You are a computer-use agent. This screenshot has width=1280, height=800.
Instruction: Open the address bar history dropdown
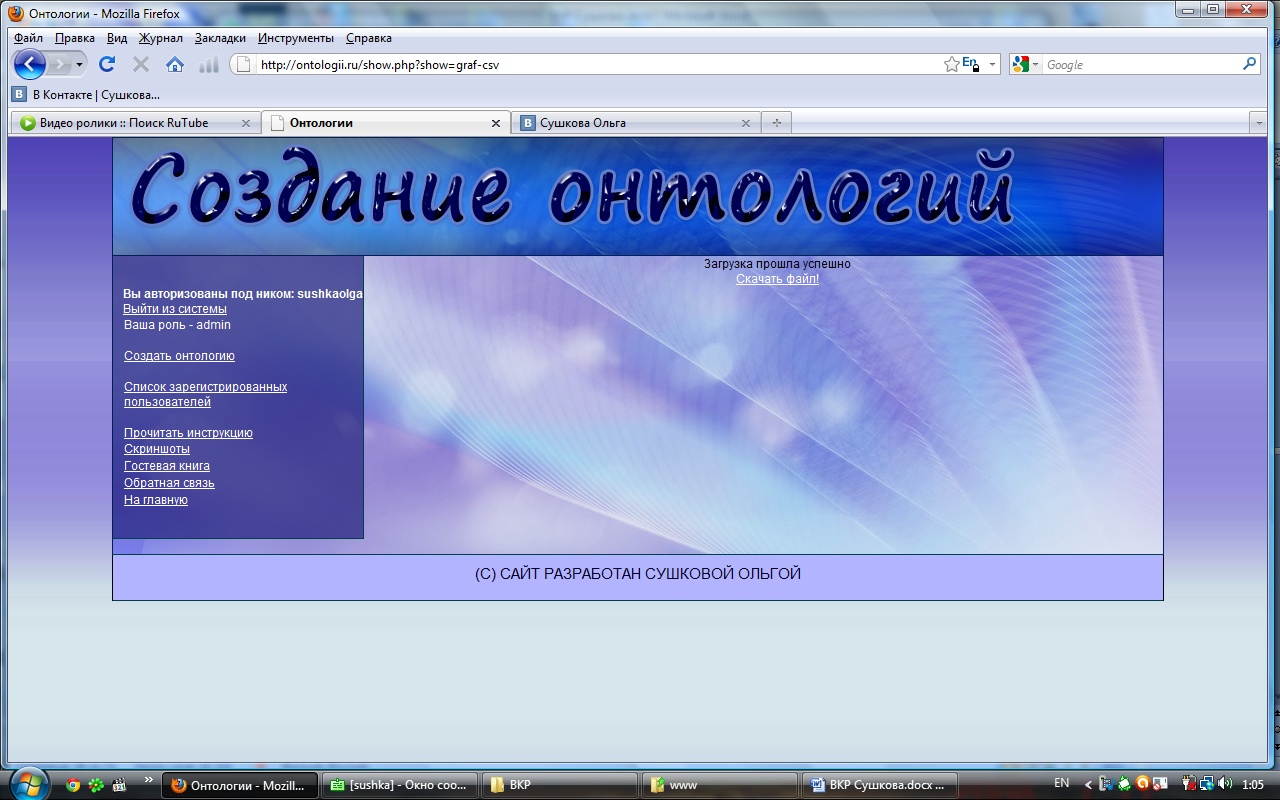[x=992, y=65]
